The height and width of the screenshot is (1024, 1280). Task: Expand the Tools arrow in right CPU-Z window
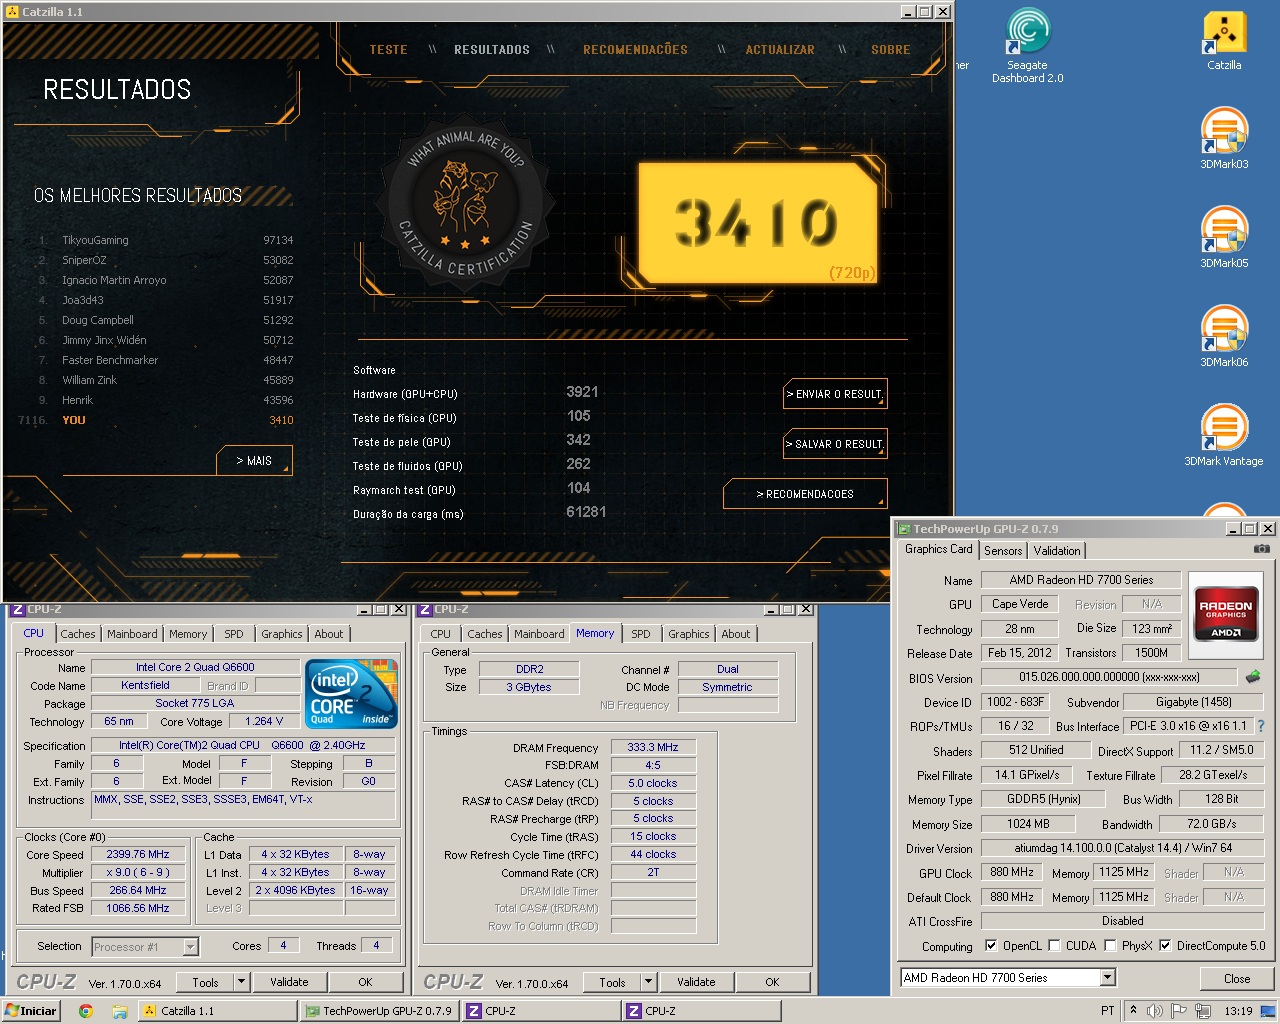(x=648, y=982)
